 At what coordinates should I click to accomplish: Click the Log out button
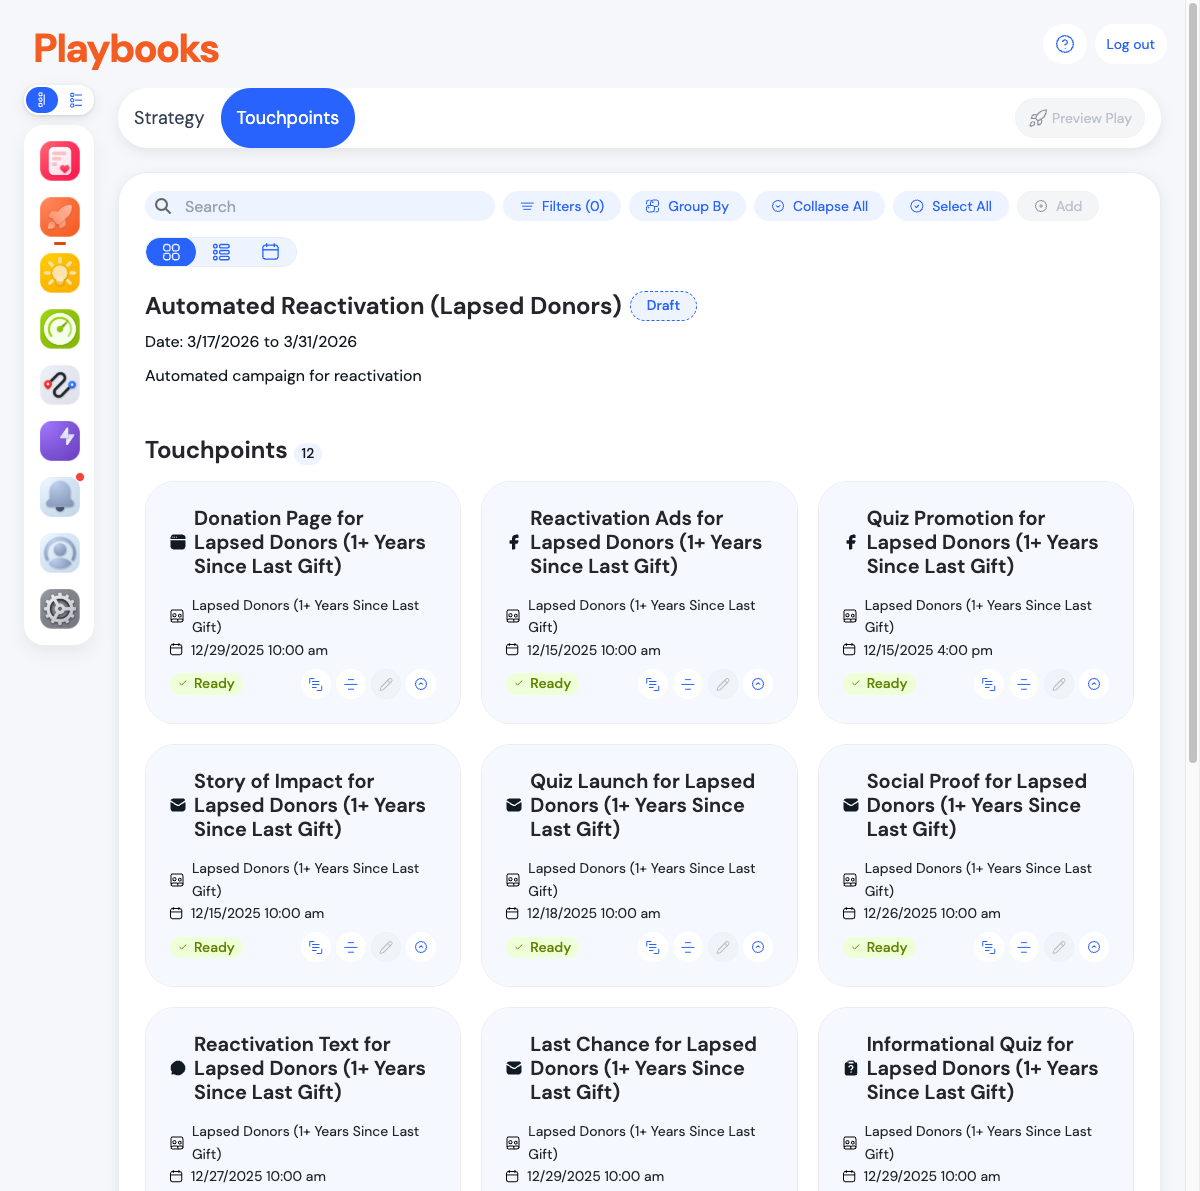(x=1130, y=44)
